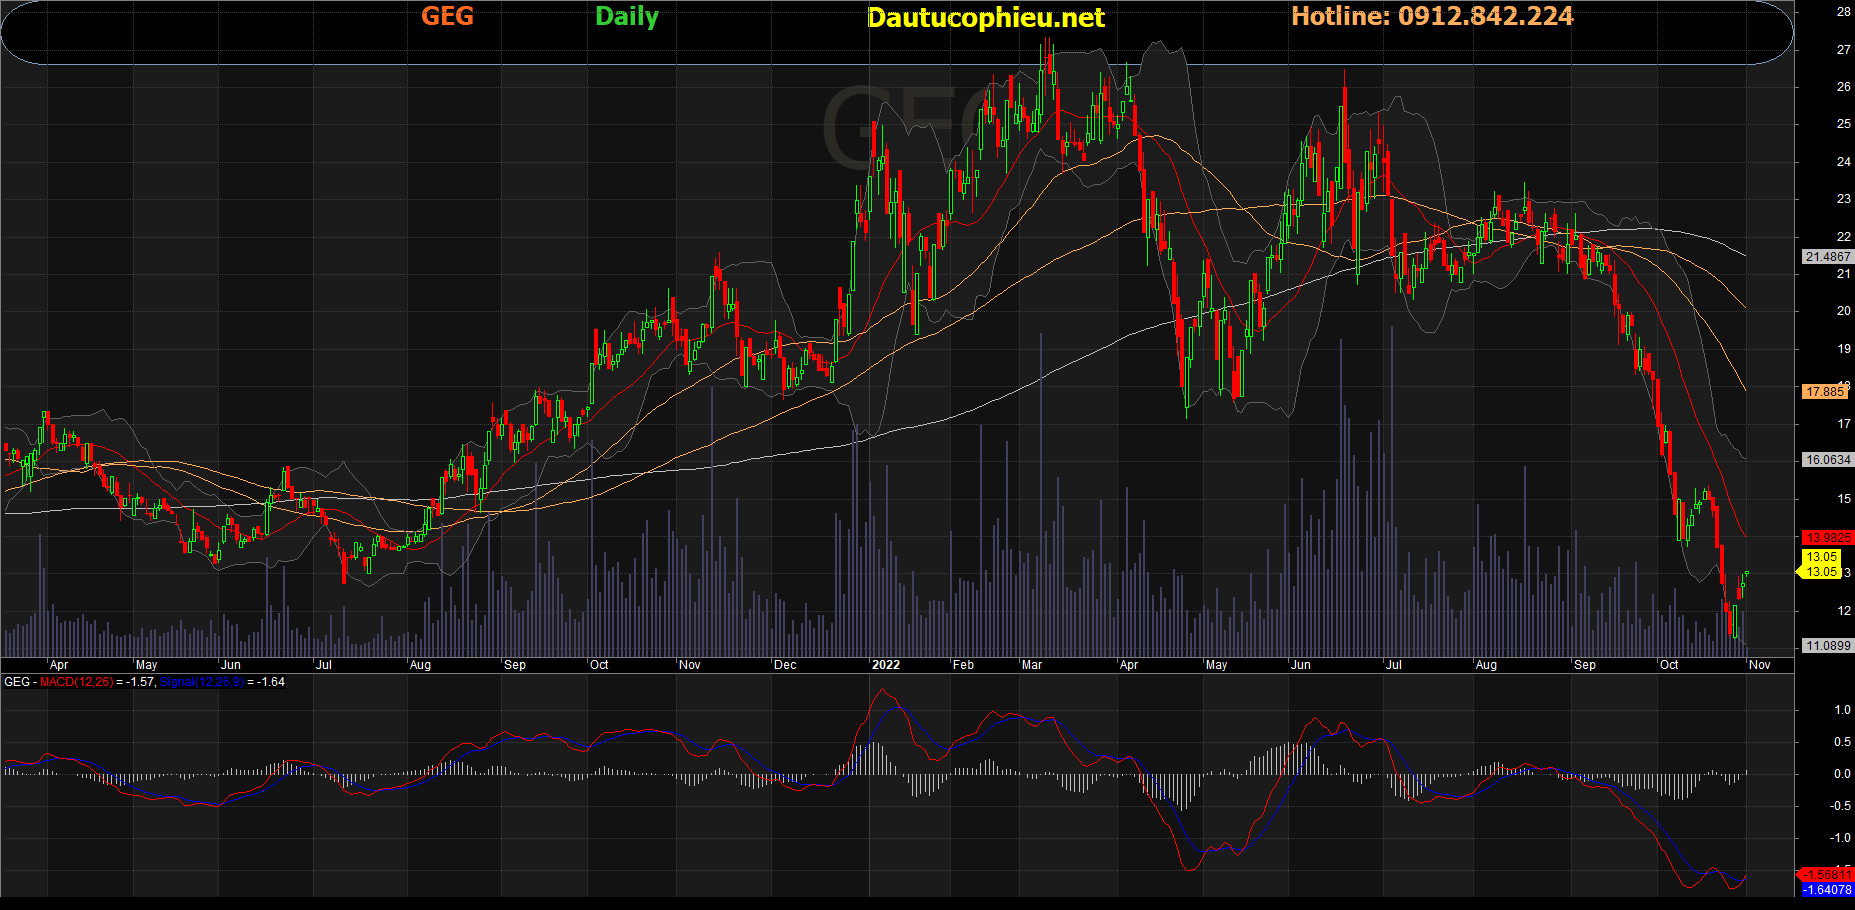Viewport: 1855px width, 910px height.
Task: Click the 28 level on price axis
Action: [x=1843, y=12]
